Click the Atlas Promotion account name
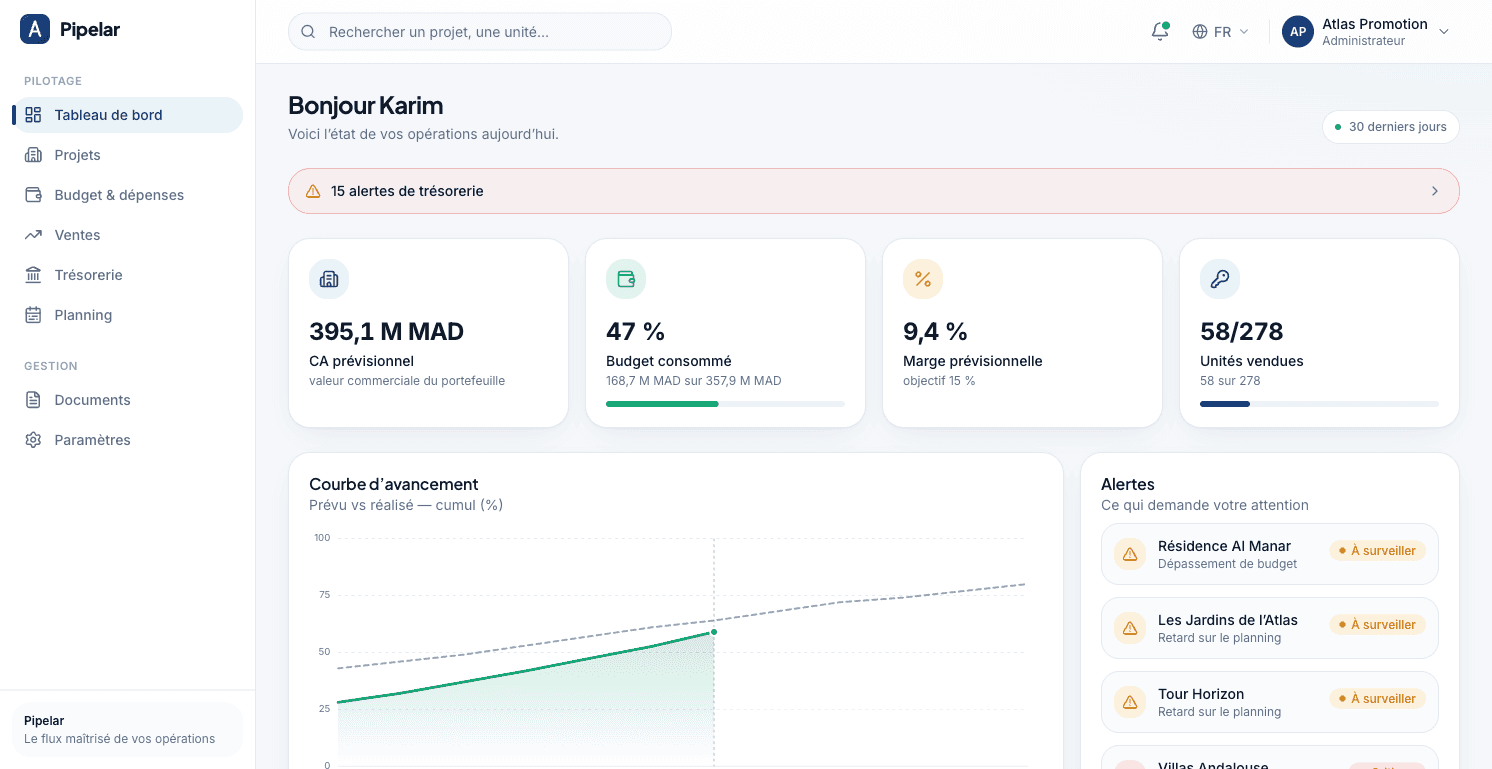1492x769 pixels. coord(1375,24)
